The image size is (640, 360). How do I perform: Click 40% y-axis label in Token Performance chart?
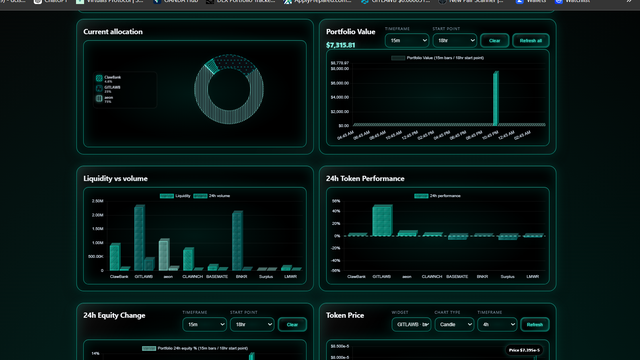click(x=336, y=211)
